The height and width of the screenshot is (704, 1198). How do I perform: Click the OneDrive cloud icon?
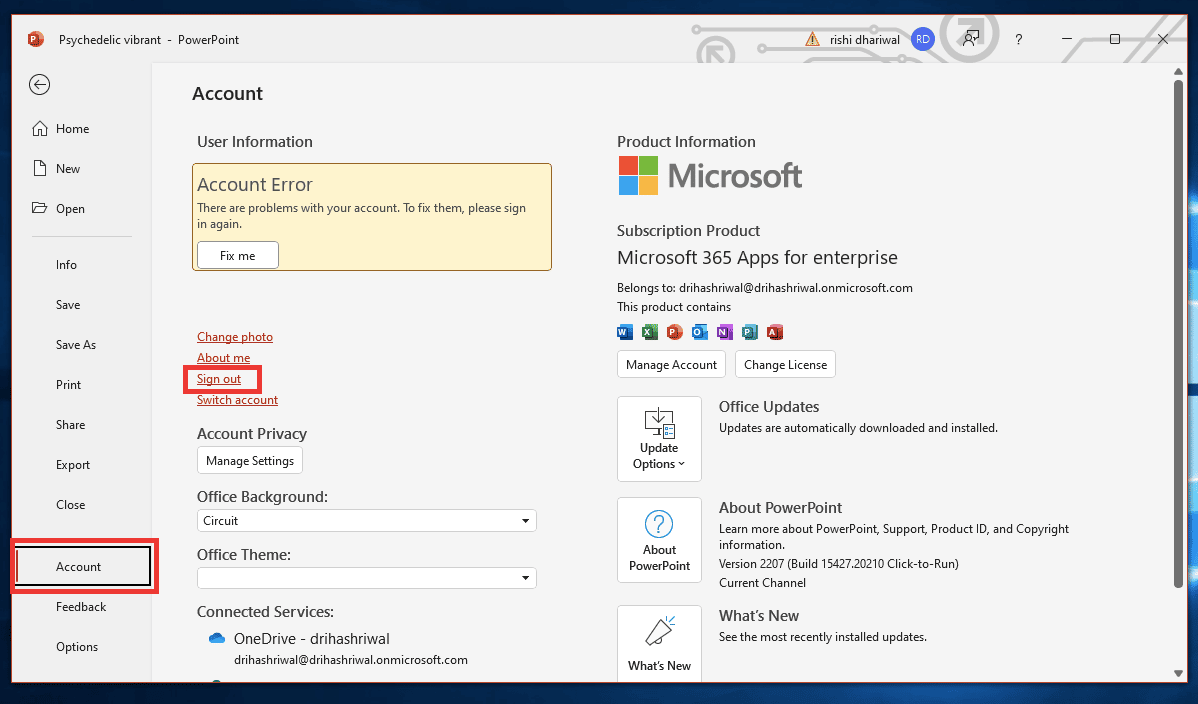[216, 638]
